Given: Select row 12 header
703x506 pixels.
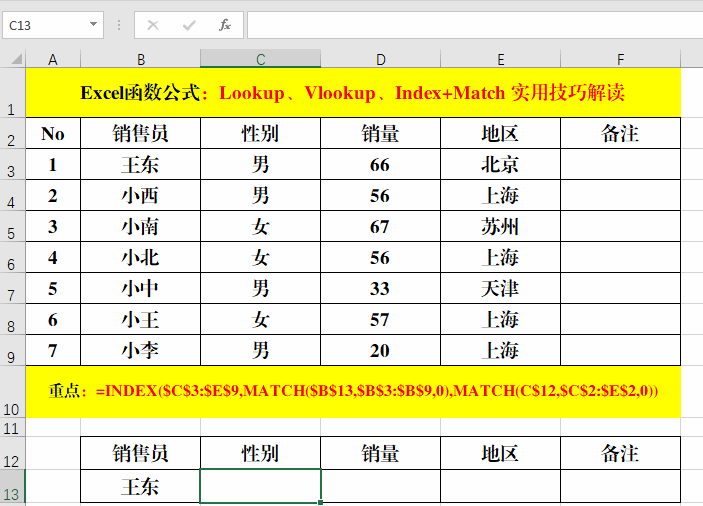Looking at the screenshot, I should pos(13,453).
